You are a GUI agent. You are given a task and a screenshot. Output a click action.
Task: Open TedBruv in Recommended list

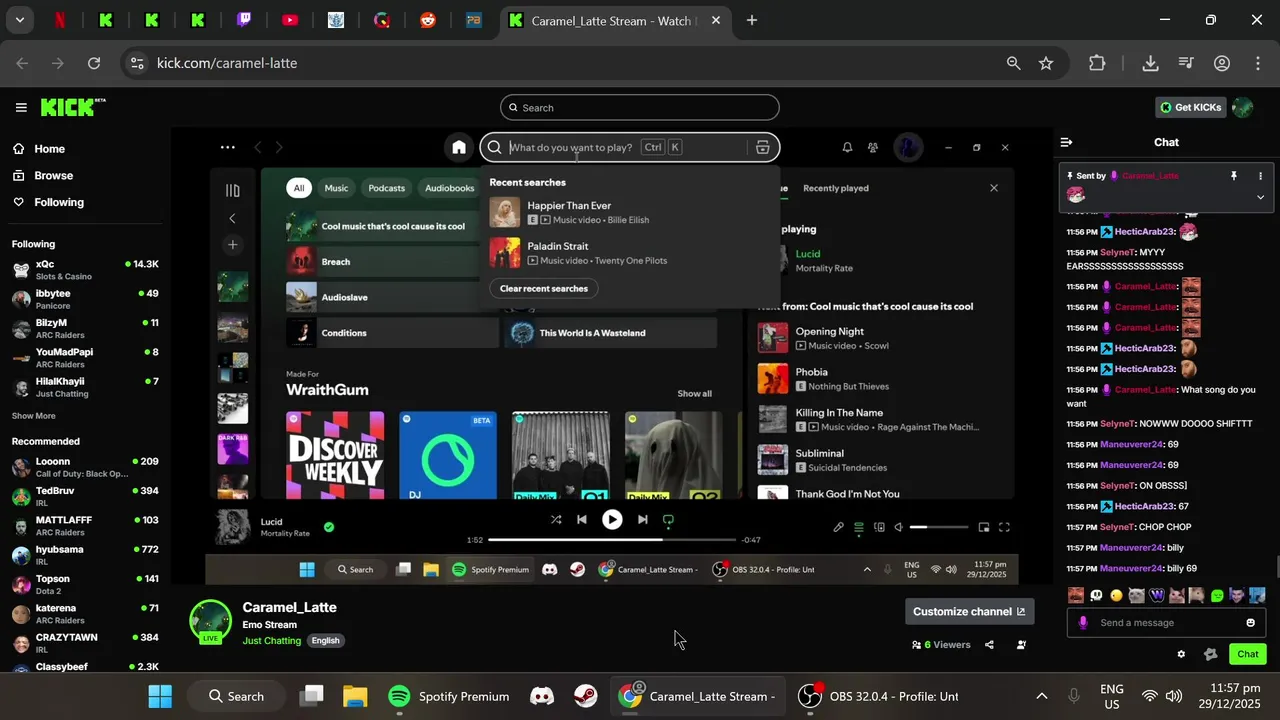point(85,495)
